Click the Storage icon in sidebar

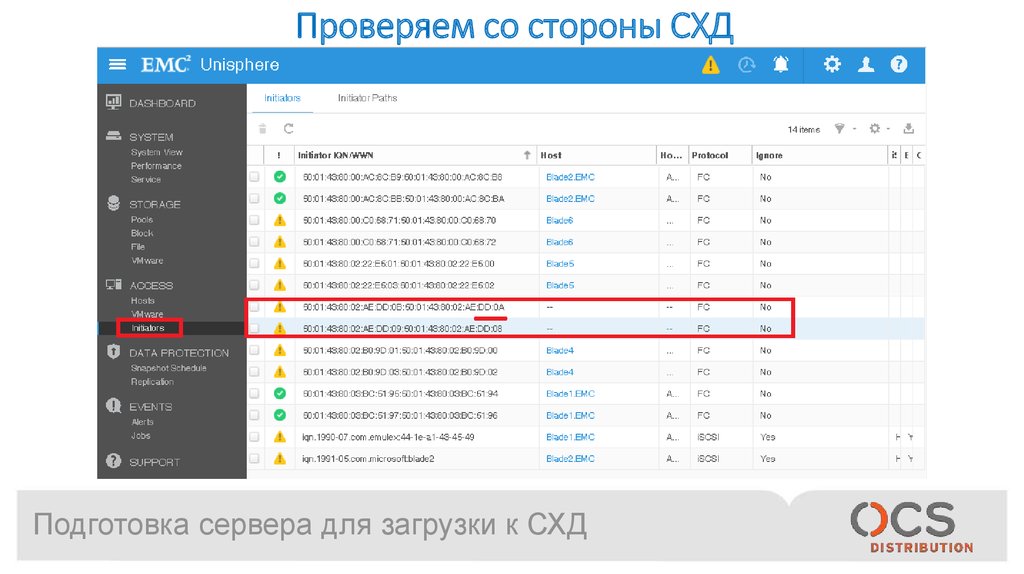coord(114,203)
